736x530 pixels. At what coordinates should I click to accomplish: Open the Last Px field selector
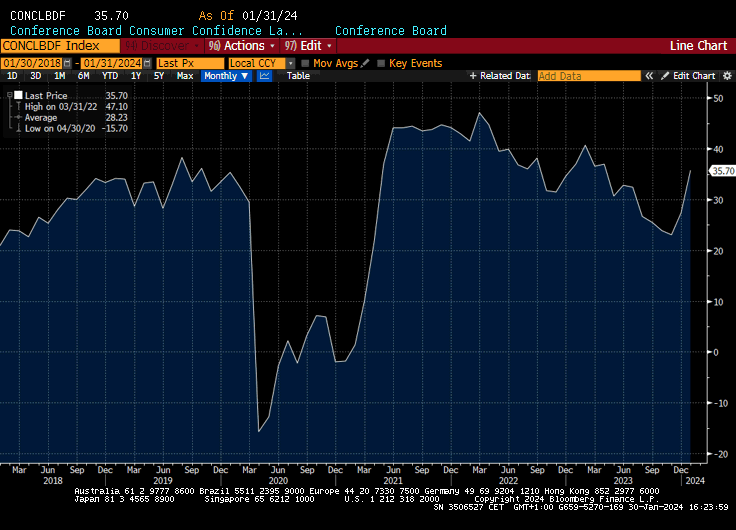point(190,63)
